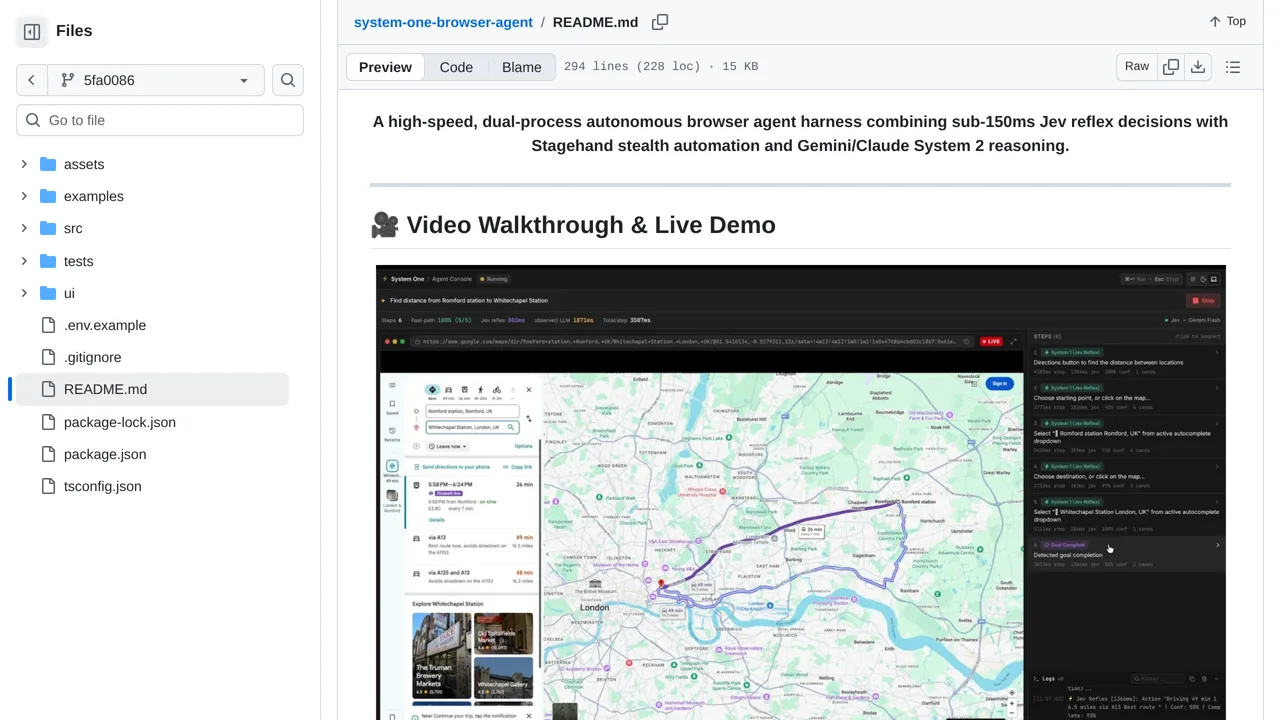1280x720 pixels.
Task: Expand the assets folder chevron
Action: pyautogui.click(x=24, y=164)
